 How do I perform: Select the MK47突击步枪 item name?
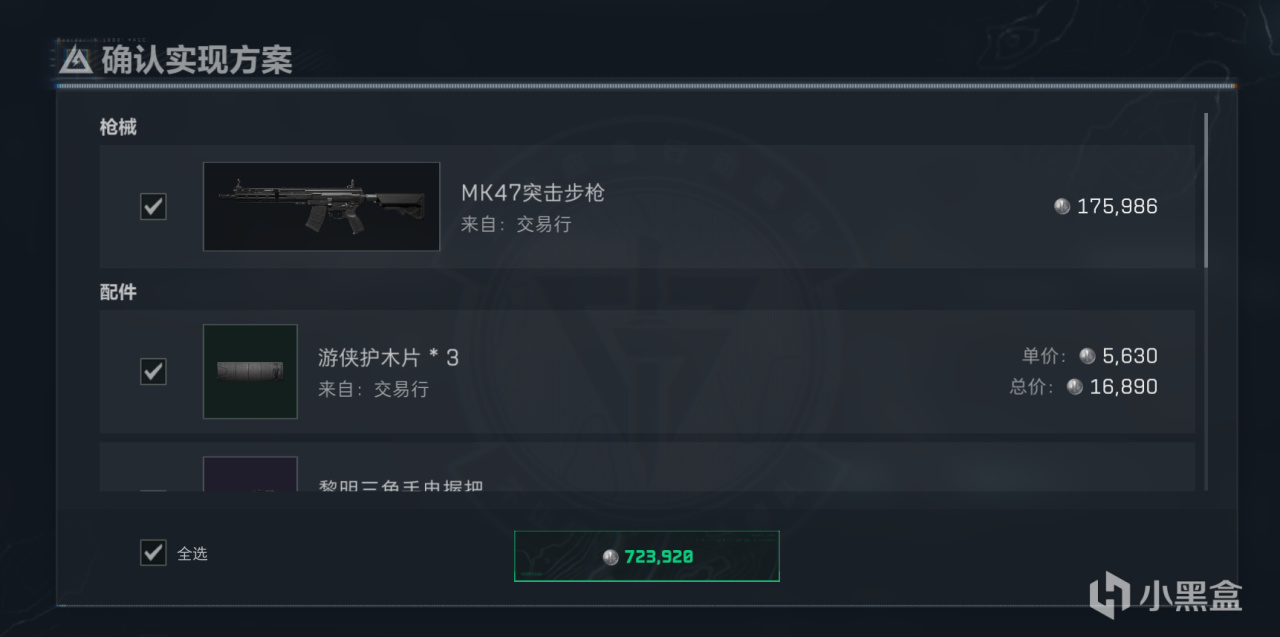click(533, 192)
